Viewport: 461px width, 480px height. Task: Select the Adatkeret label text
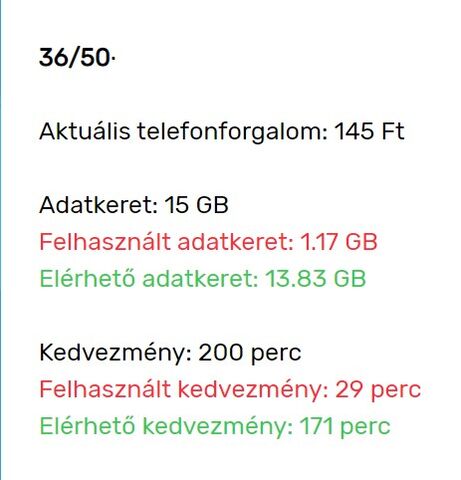click(x=99, y=204)
